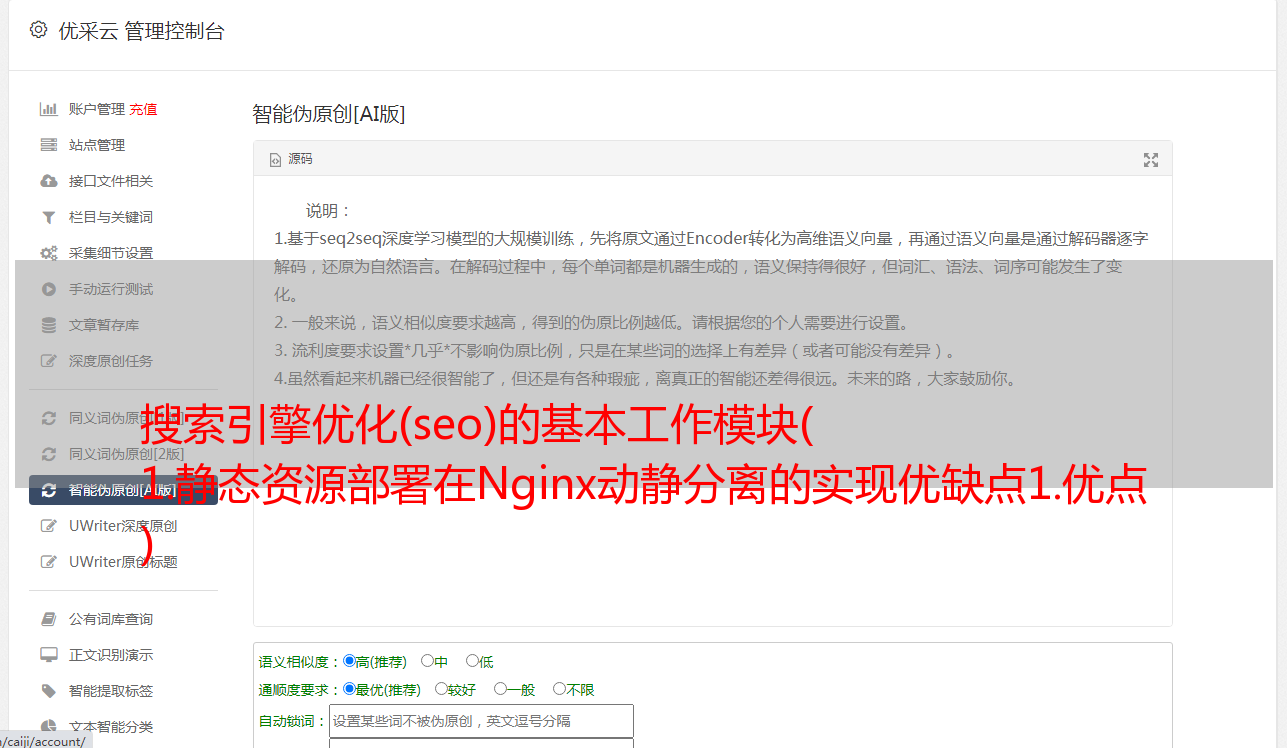Click the 自动锁词 input field
1287x748 pixels.
pyautogui.click(x=481, y=721)
